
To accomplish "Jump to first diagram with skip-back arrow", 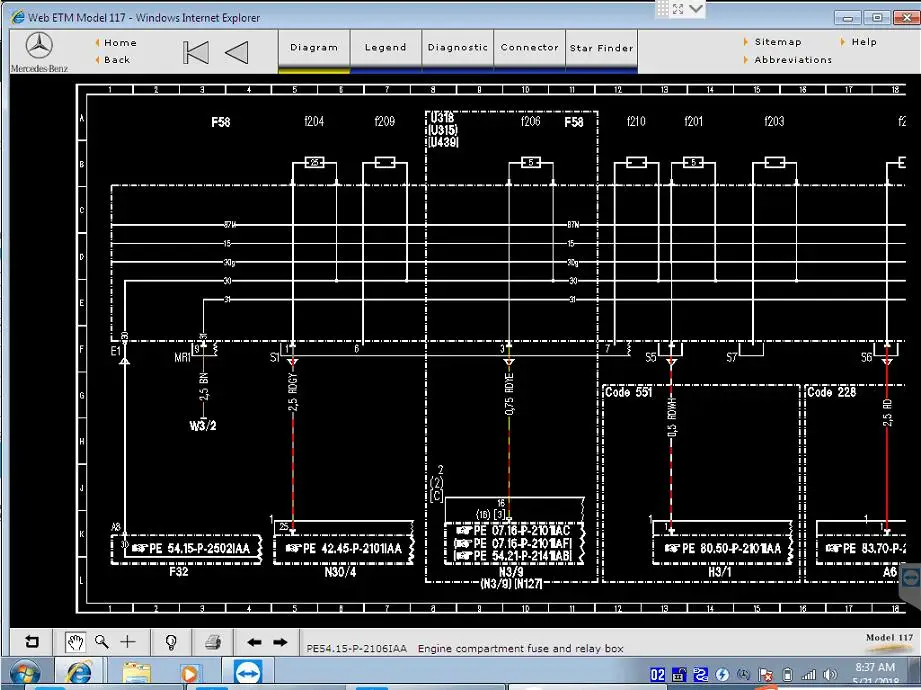I will coord(196,52).
